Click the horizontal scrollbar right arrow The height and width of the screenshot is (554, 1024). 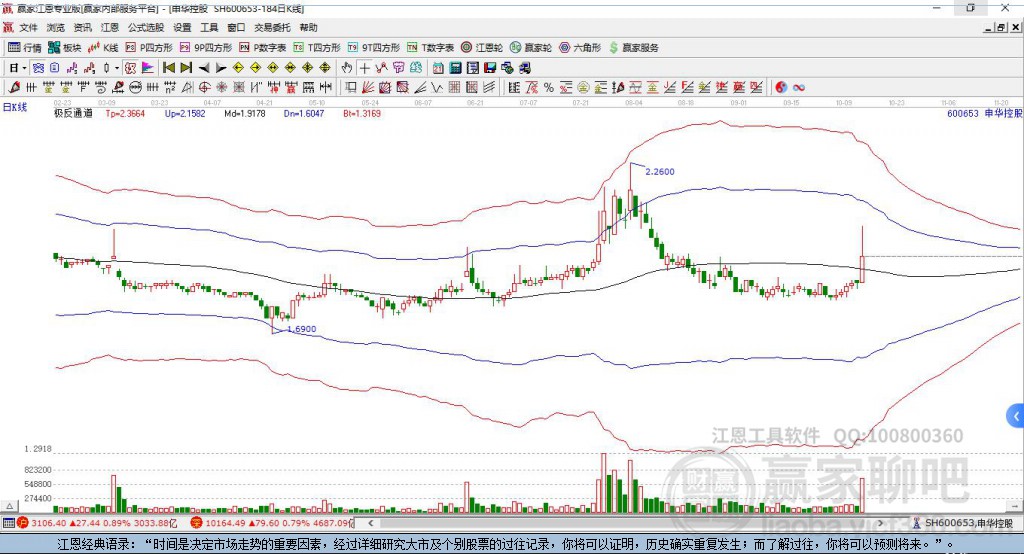[x=880, y=523]
